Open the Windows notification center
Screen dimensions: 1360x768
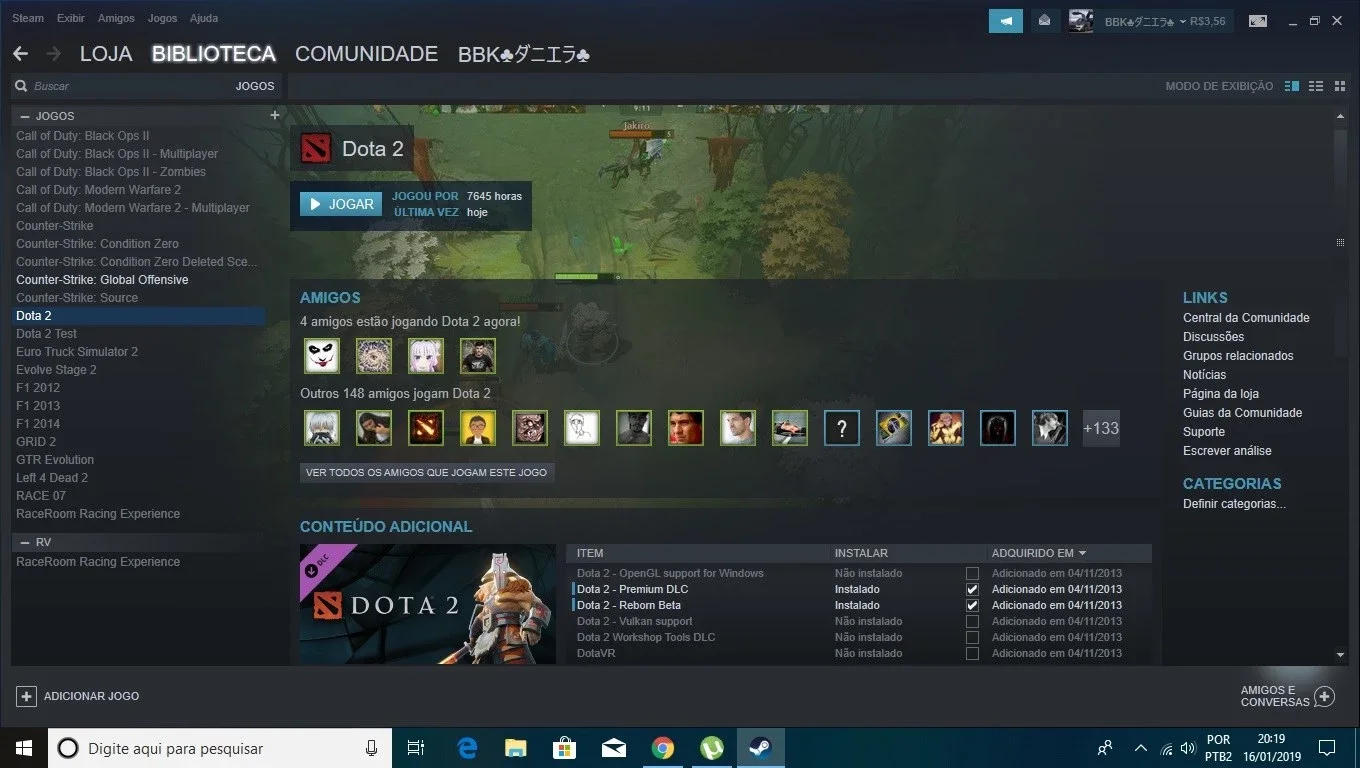pos(1327,748)
